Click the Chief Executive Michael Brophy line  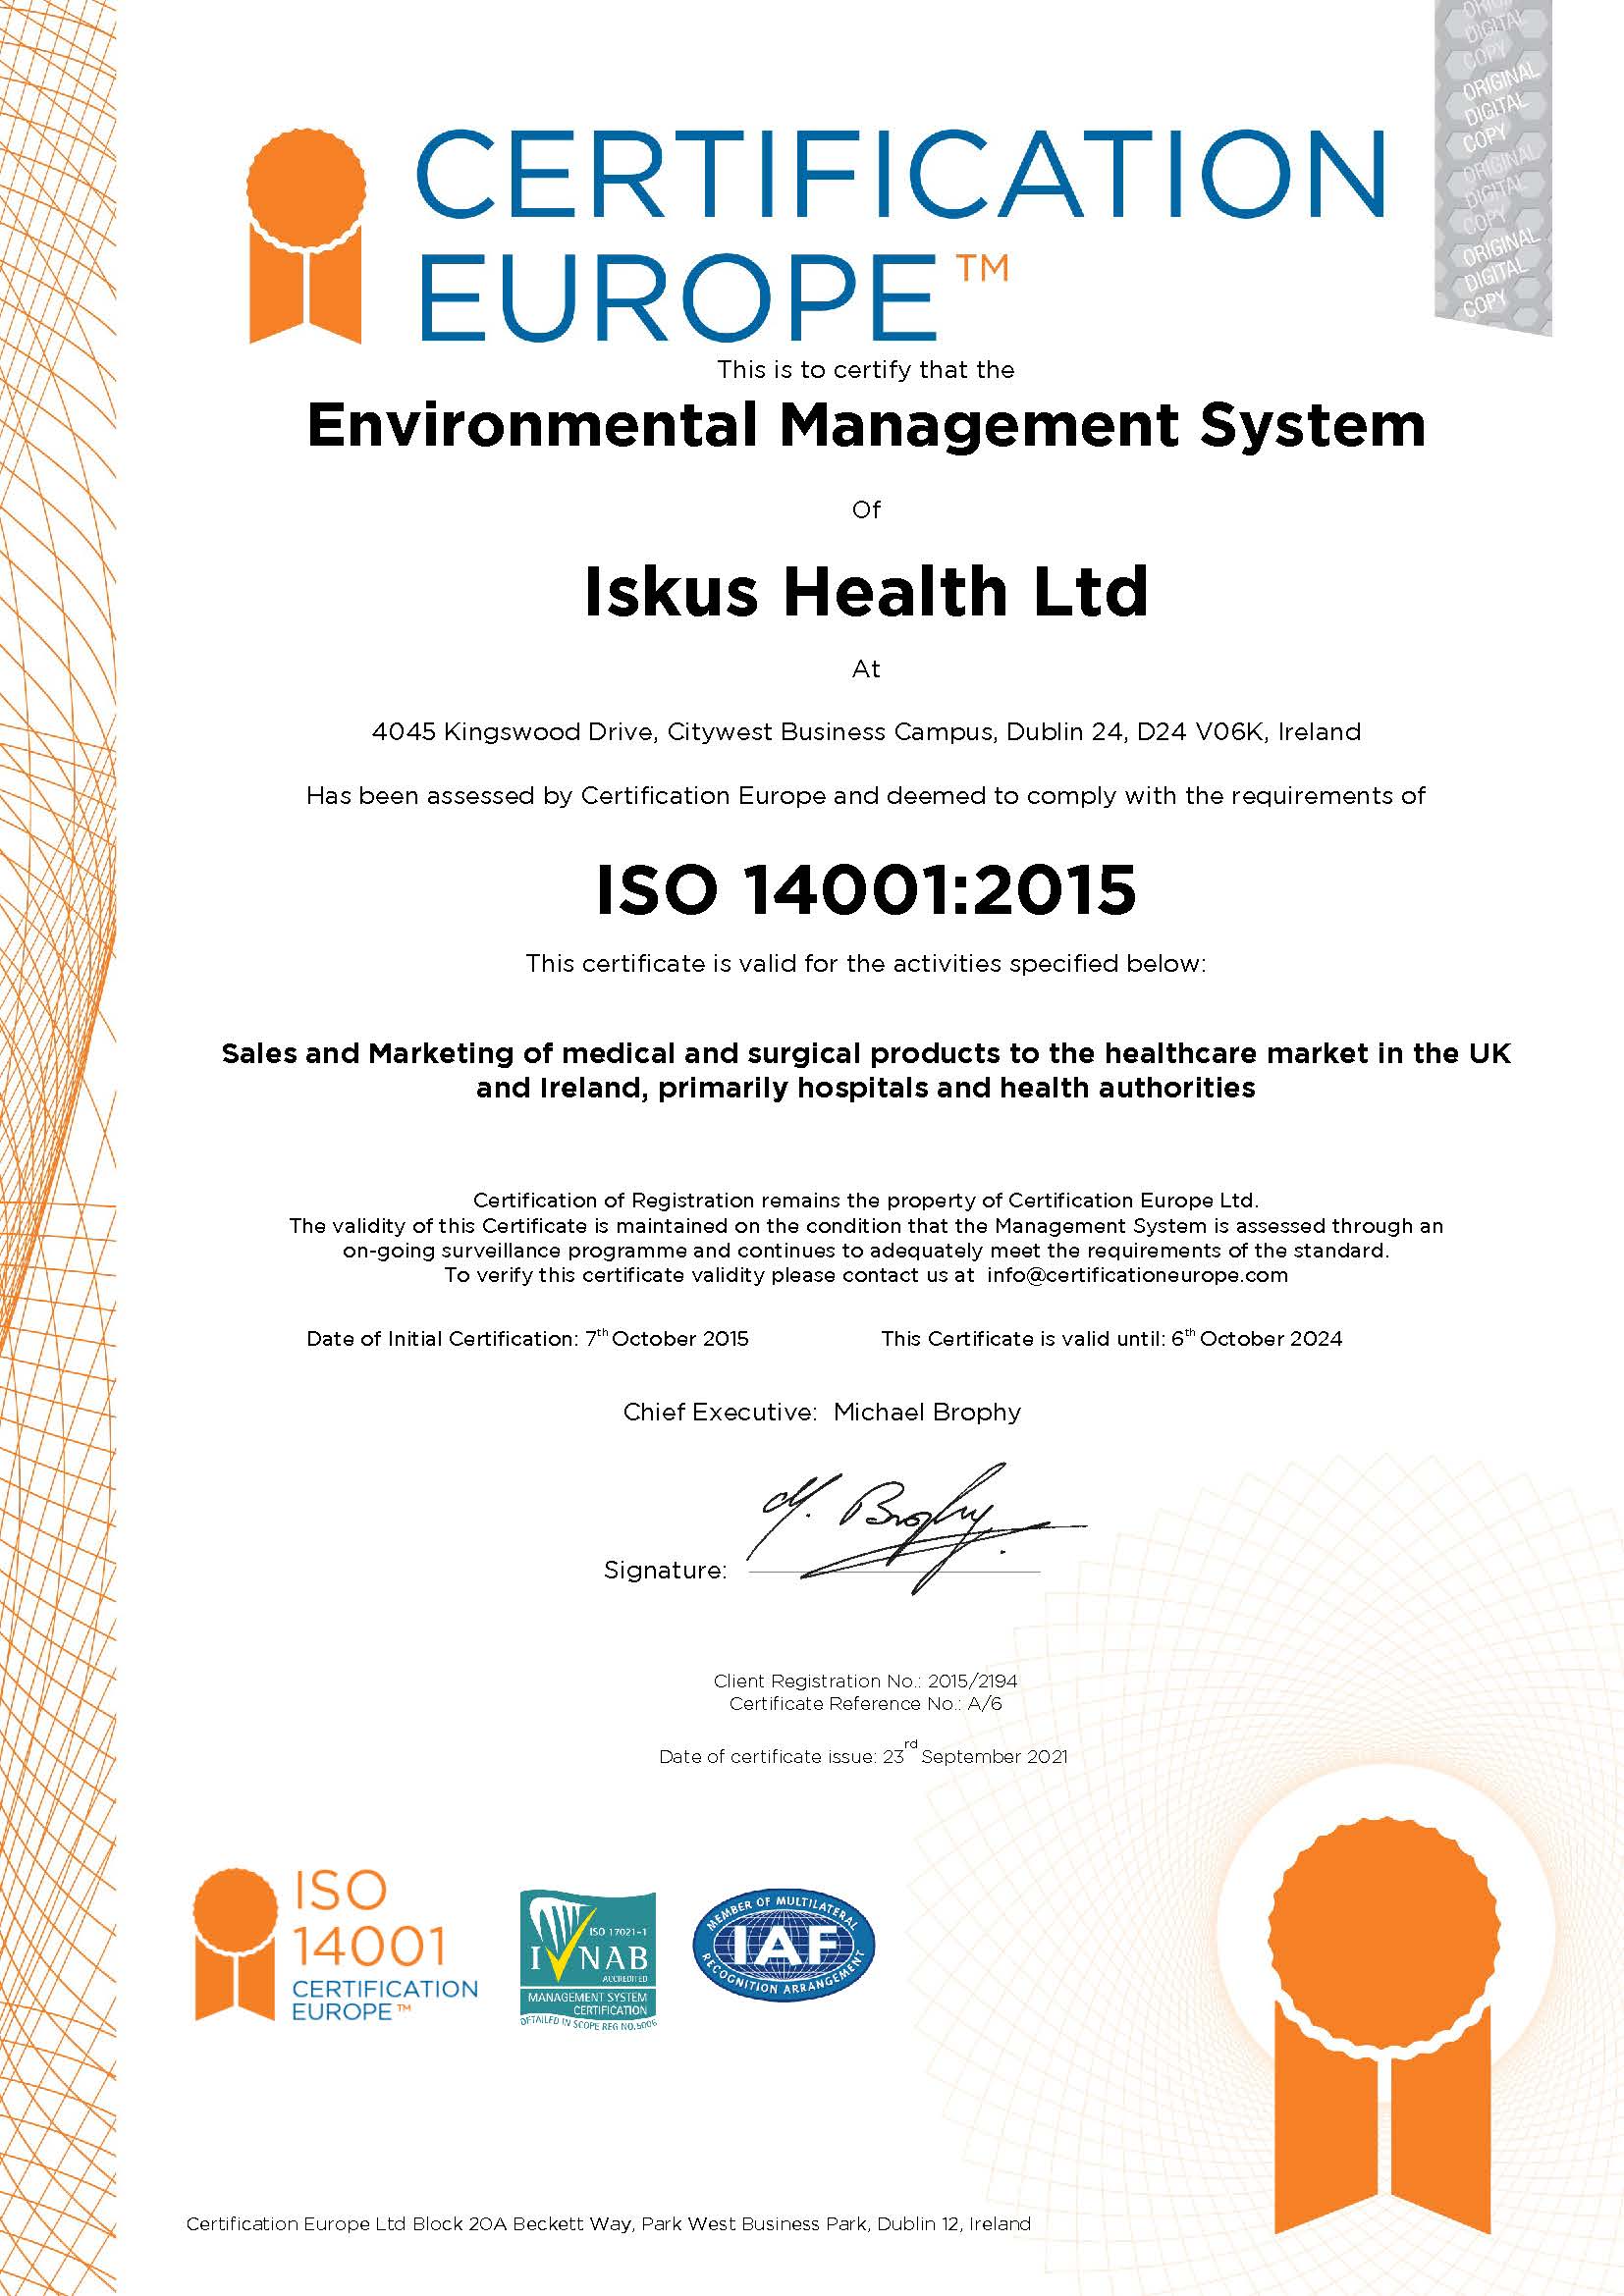click(822, 1412)
